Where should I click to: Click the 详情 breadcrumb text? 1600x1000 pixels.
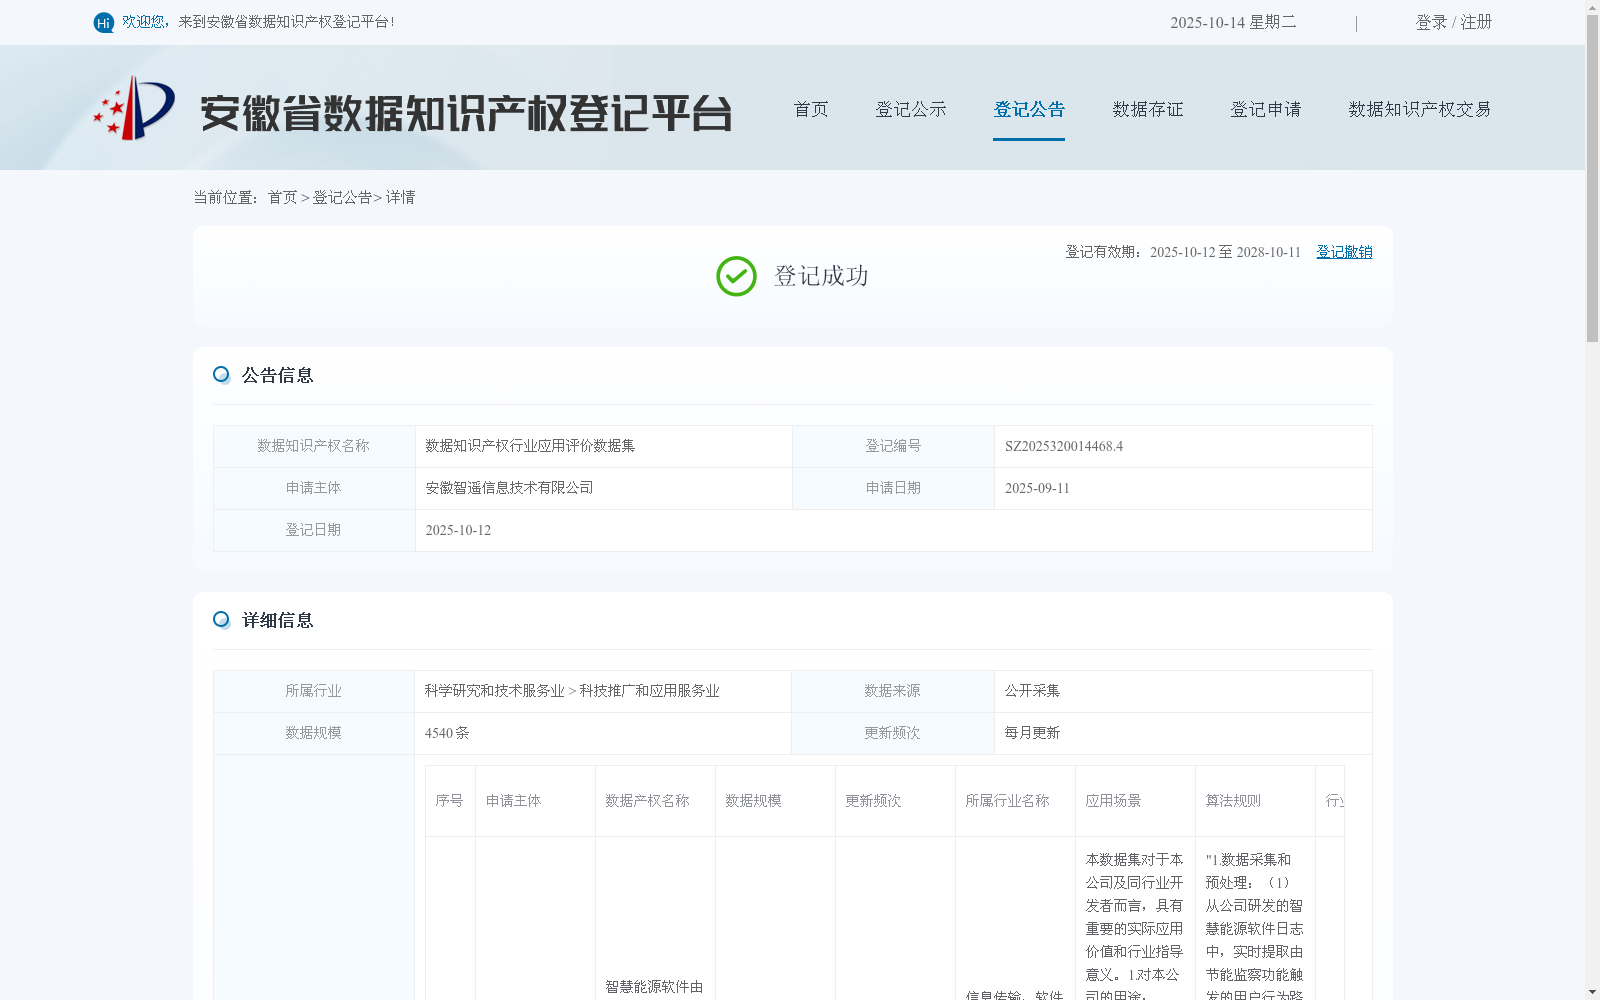(400, 198)
